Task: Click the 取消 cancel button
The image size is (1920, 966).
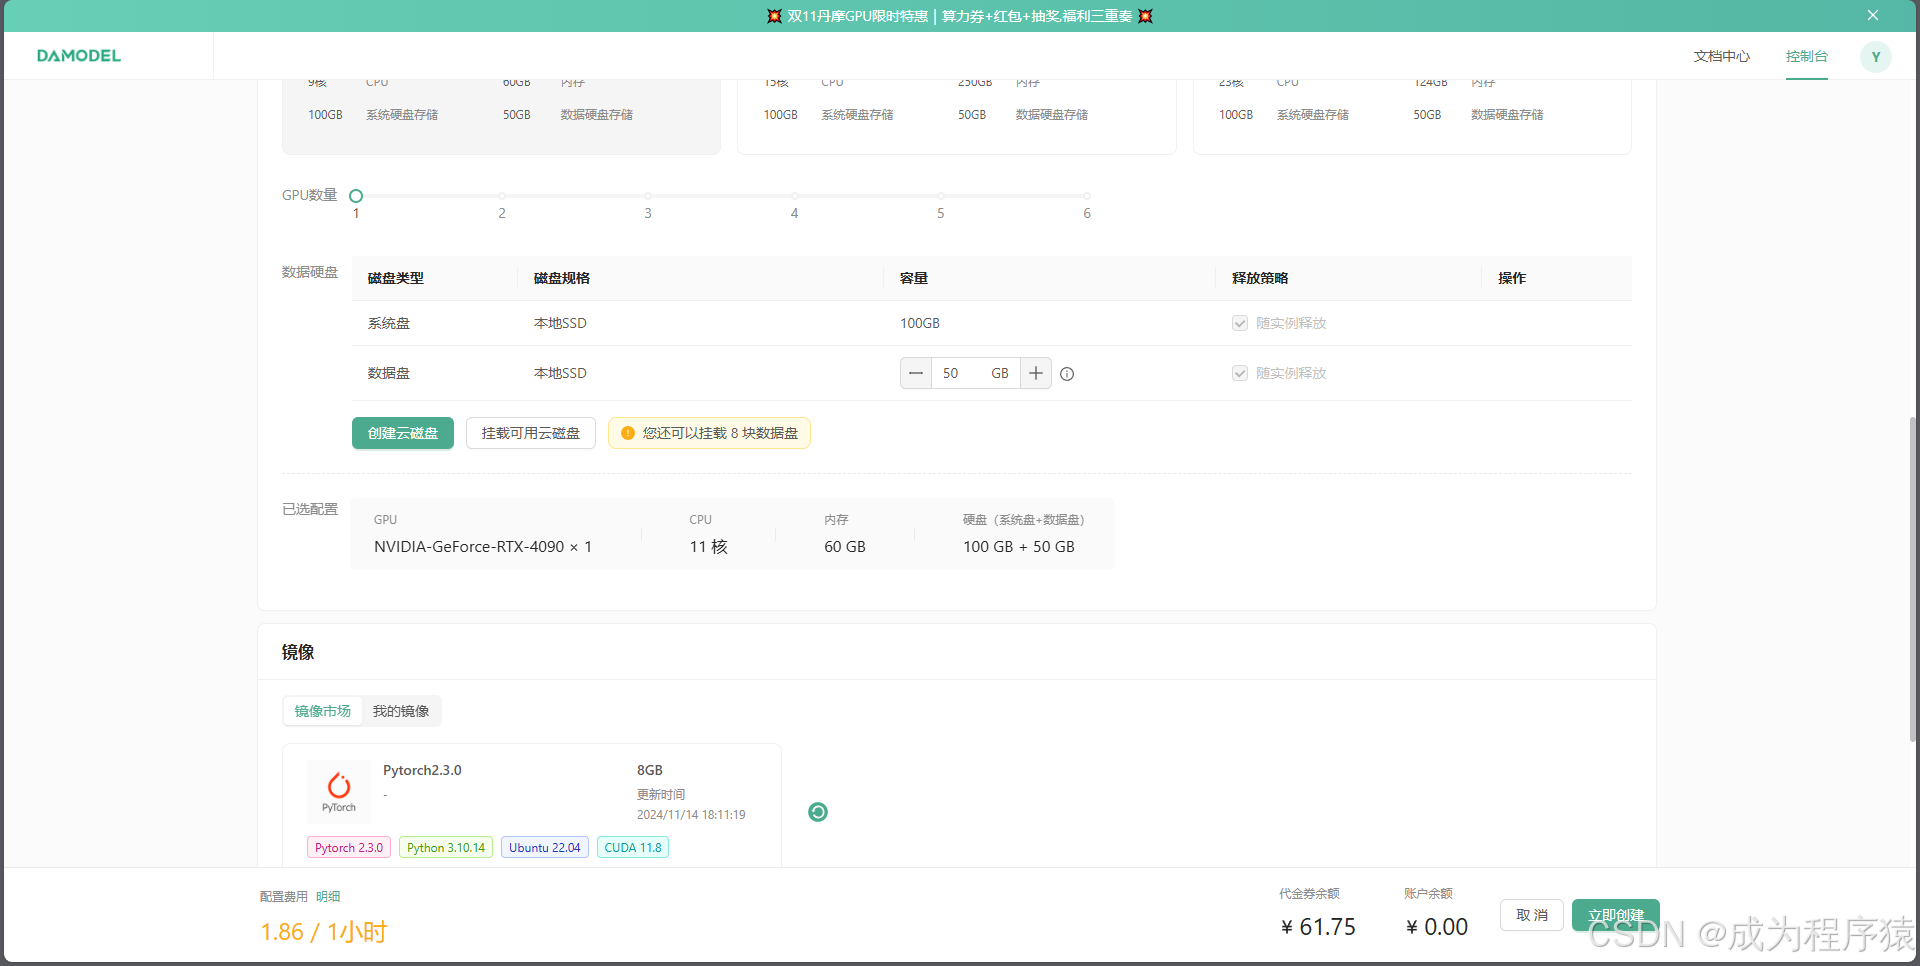Action: coord(1532,915)
